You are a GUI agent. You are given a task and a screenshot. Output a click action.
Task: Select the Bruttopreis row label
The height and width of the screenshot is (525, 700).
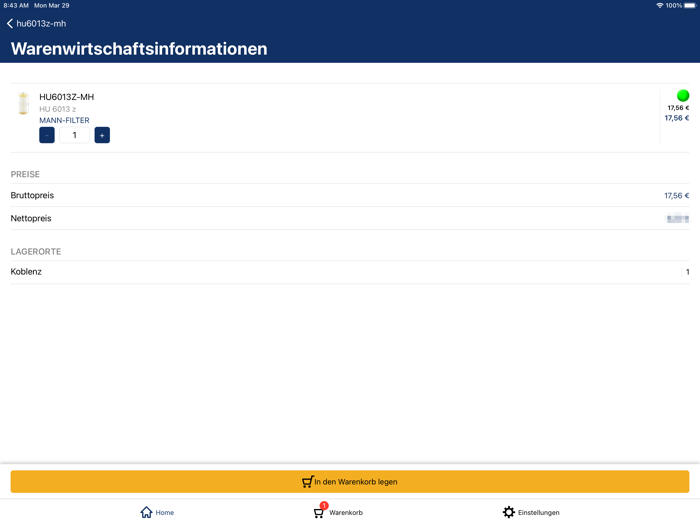[x=32, y=196]
